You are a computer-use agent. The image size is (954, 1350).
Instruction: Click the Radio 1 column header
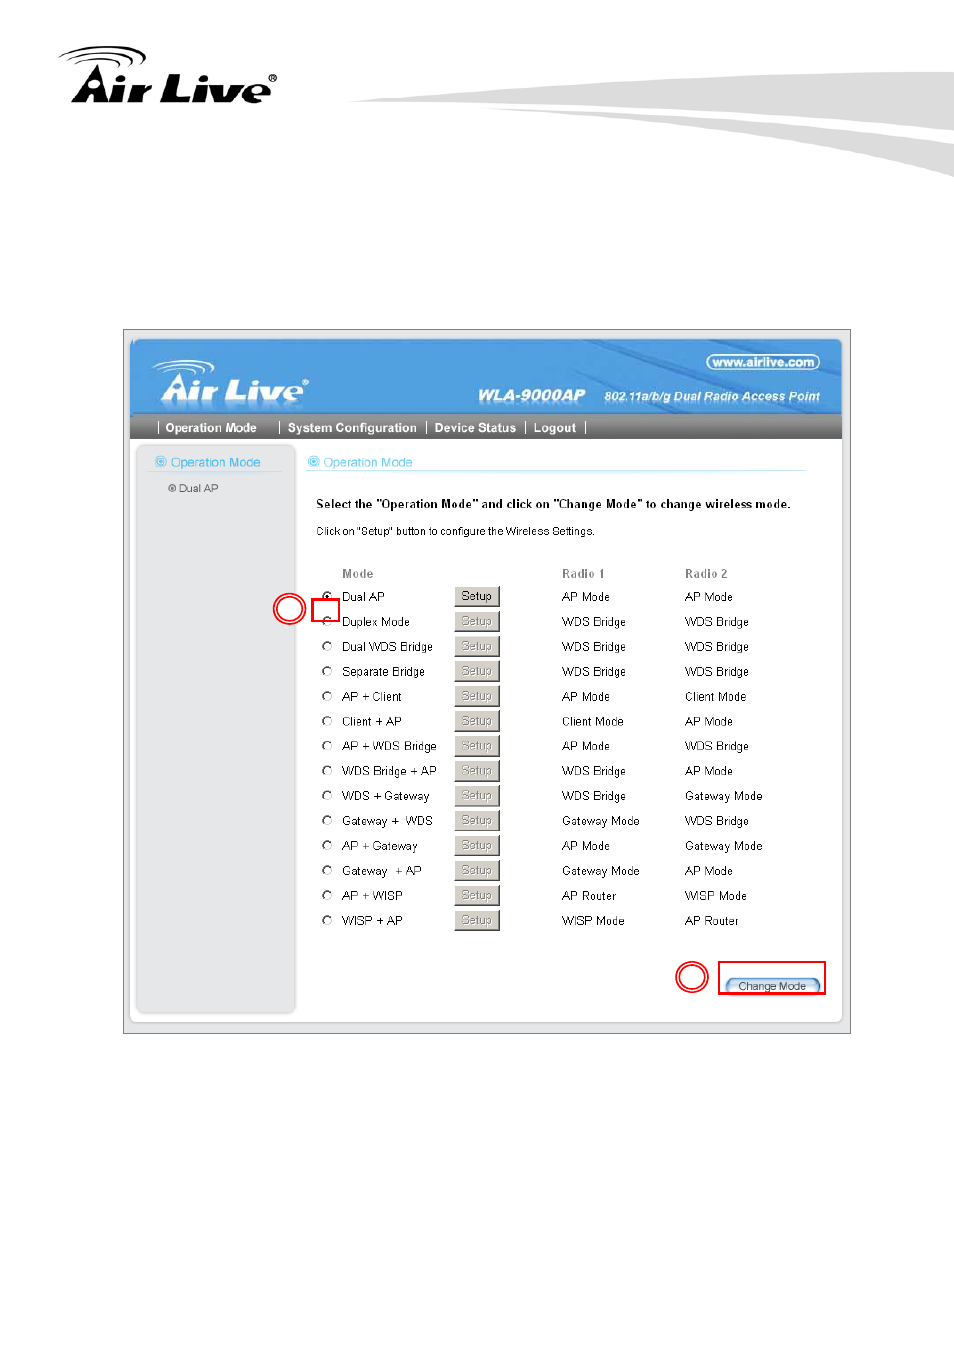click(x=583, y=574)
